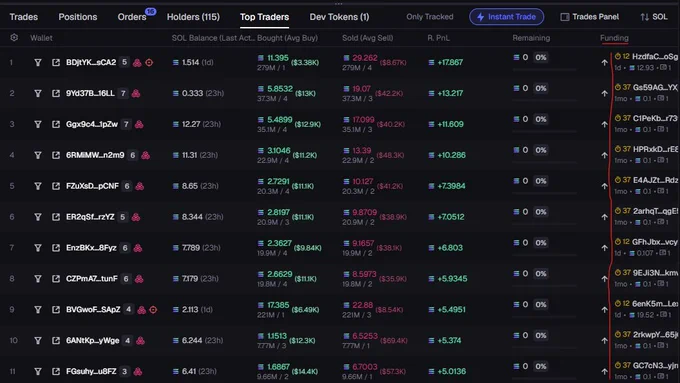Screen dimensions: 680x383
Task: Click funding arrow for row 6RMiMW...n2m9
Action: tap(605, 155)
